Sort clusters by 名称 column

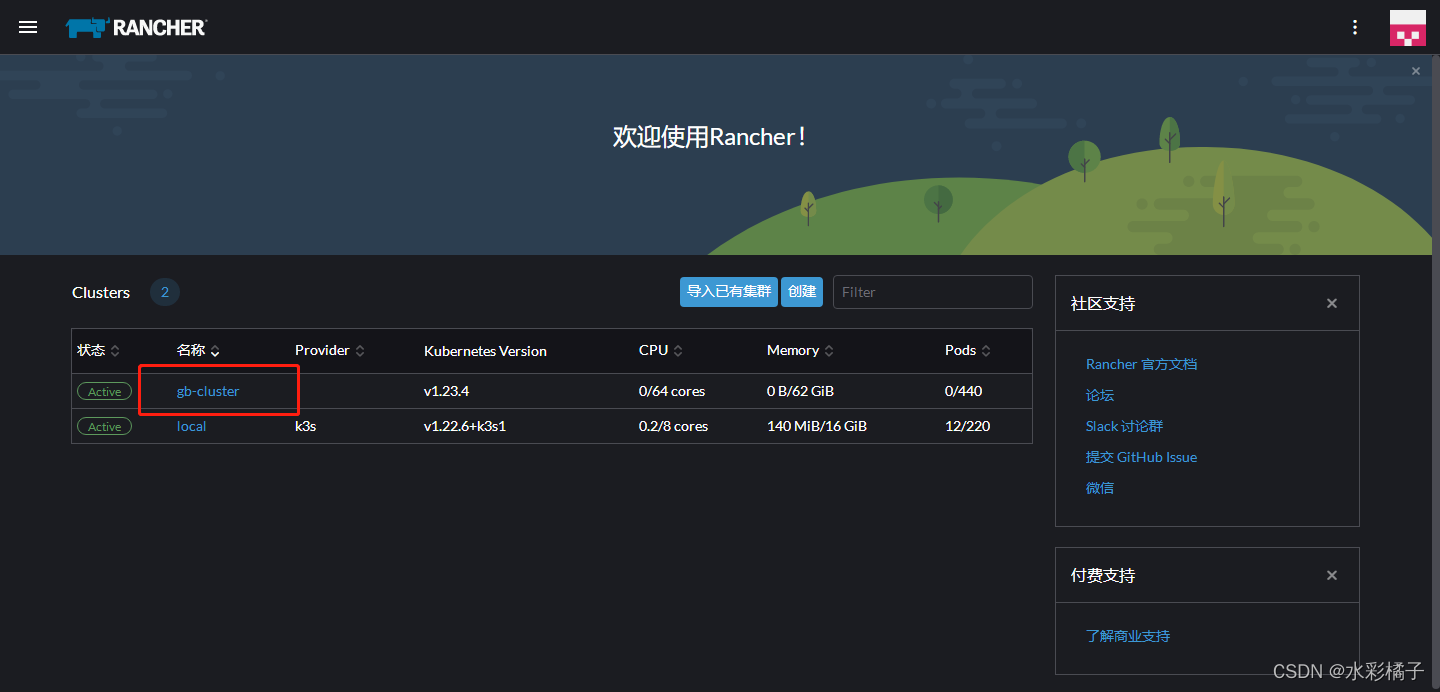pyautogui.click(x=198, y=350)
